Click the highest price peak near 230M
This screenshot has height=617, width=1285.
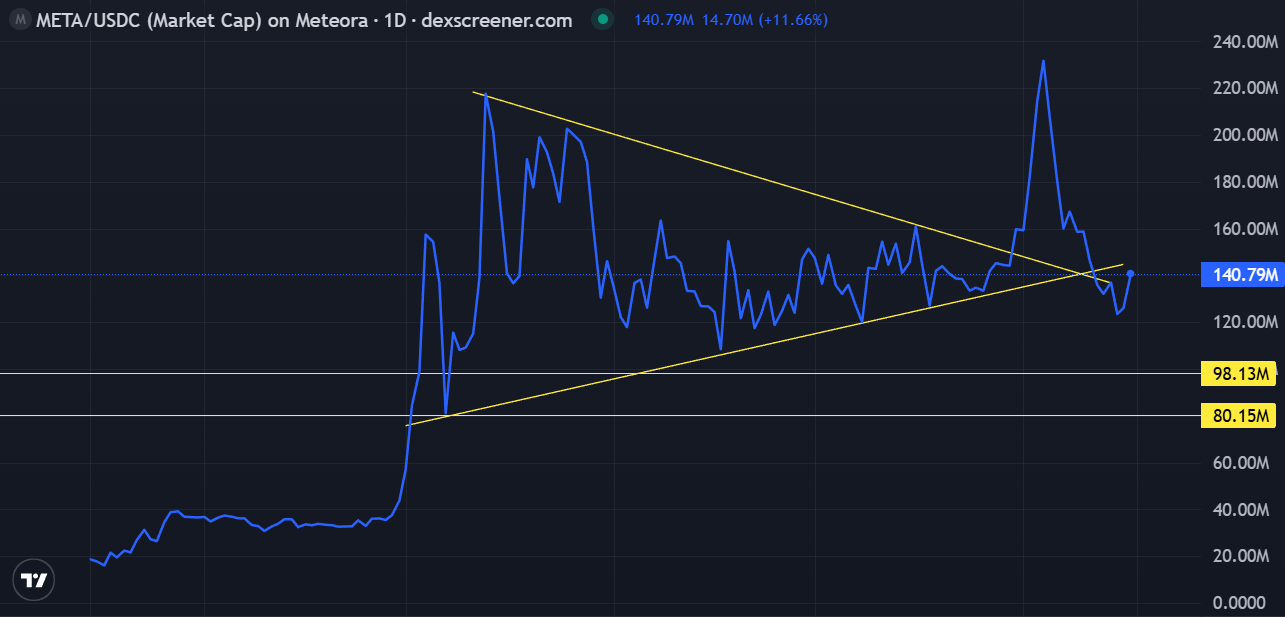click(x=1043, y=61)
